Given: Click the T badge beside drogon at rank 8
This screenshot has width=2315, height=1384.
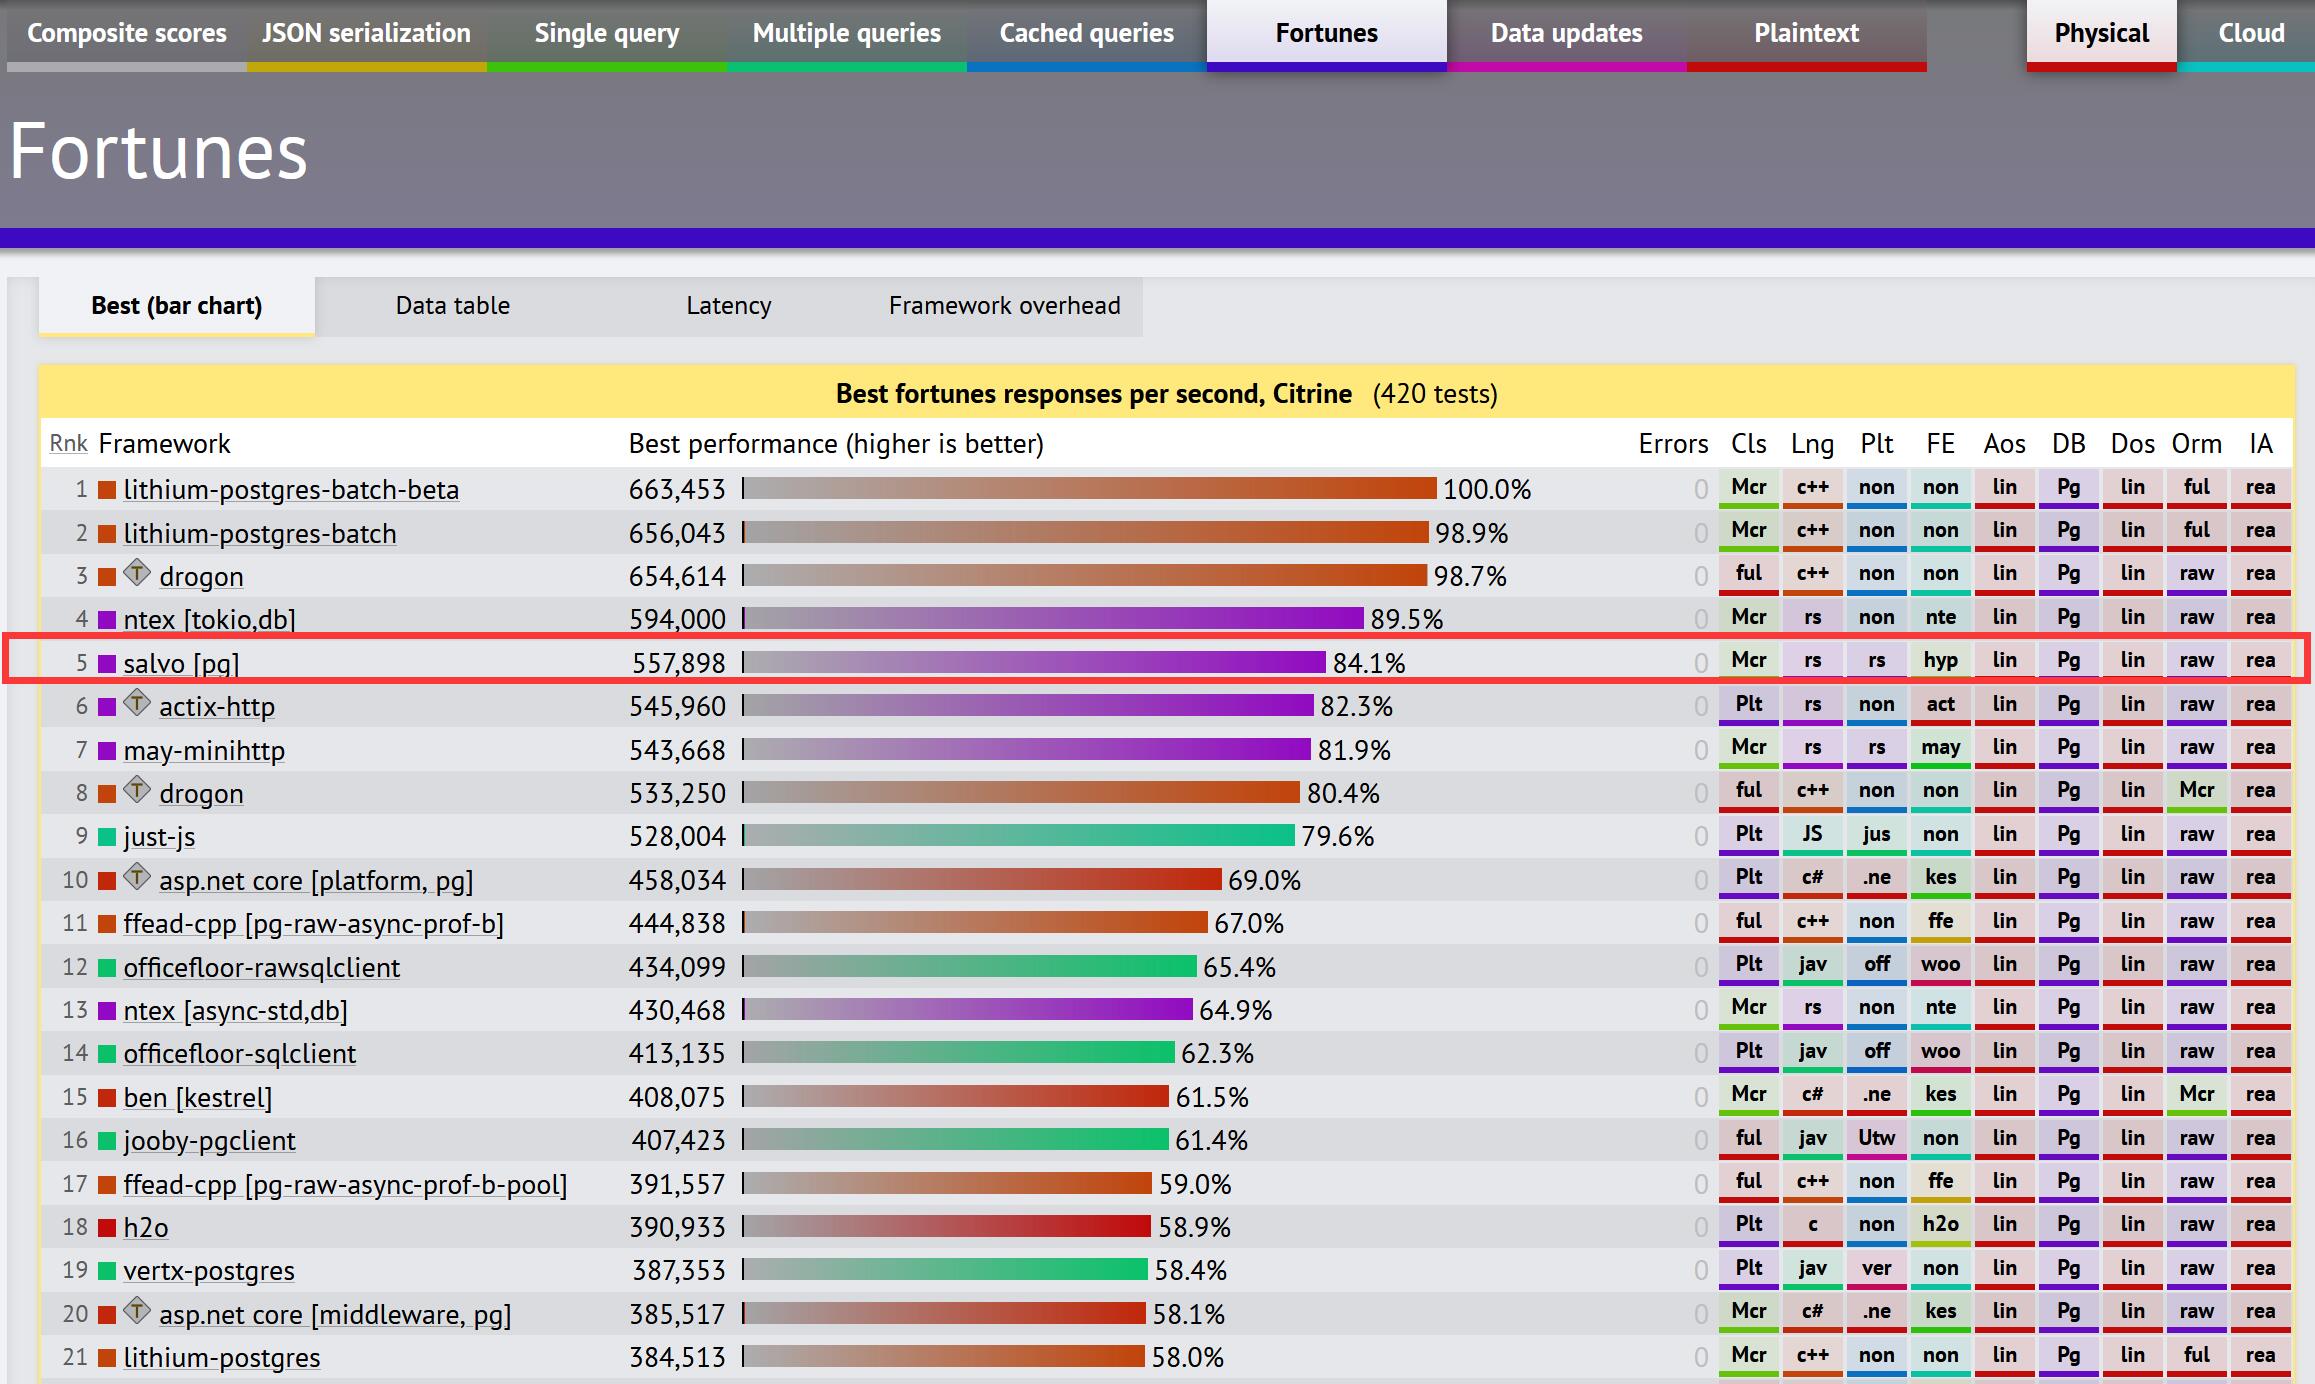Looking at the screenshot, I should tap(138, 791).
